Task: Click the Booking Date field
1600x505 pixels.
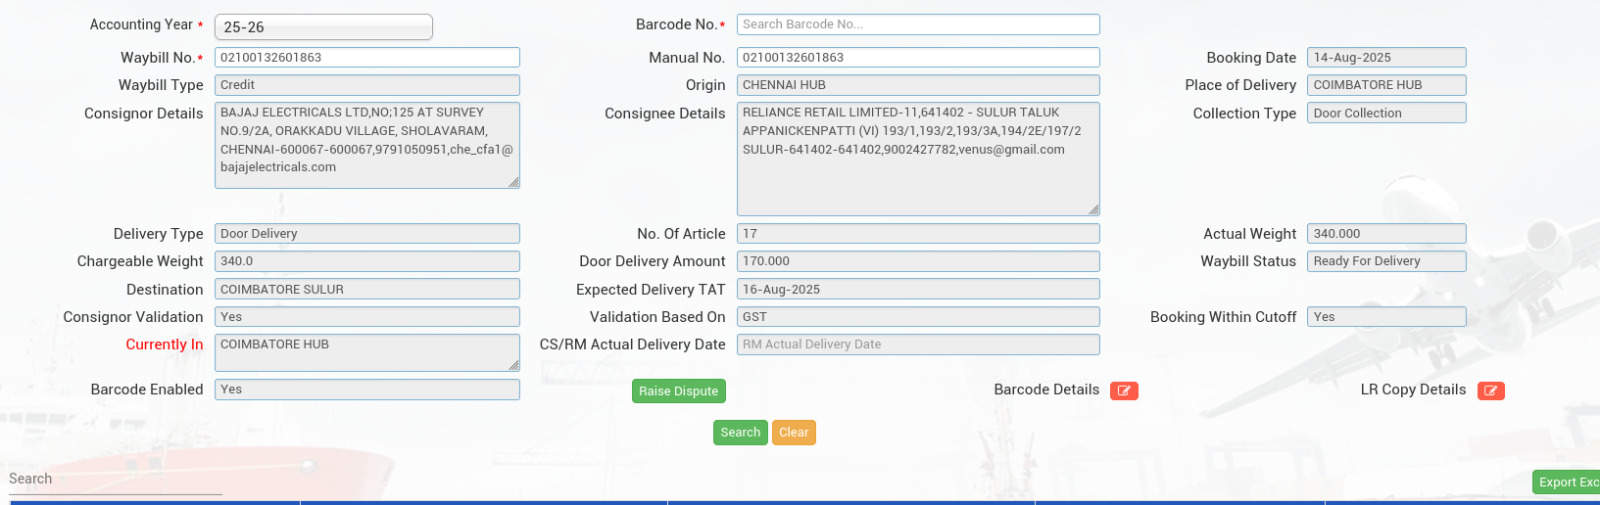Action: [1385, 58]
